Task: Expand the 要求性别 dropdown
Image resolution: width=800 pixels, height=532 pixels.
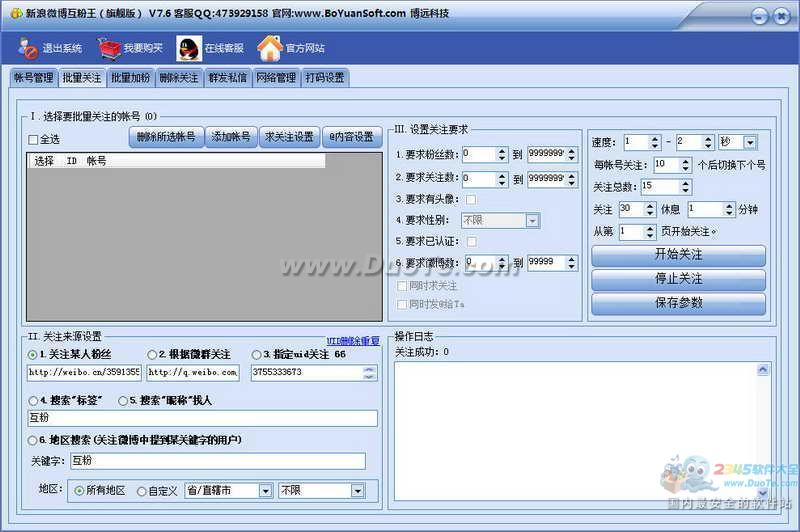Action: 532,221
